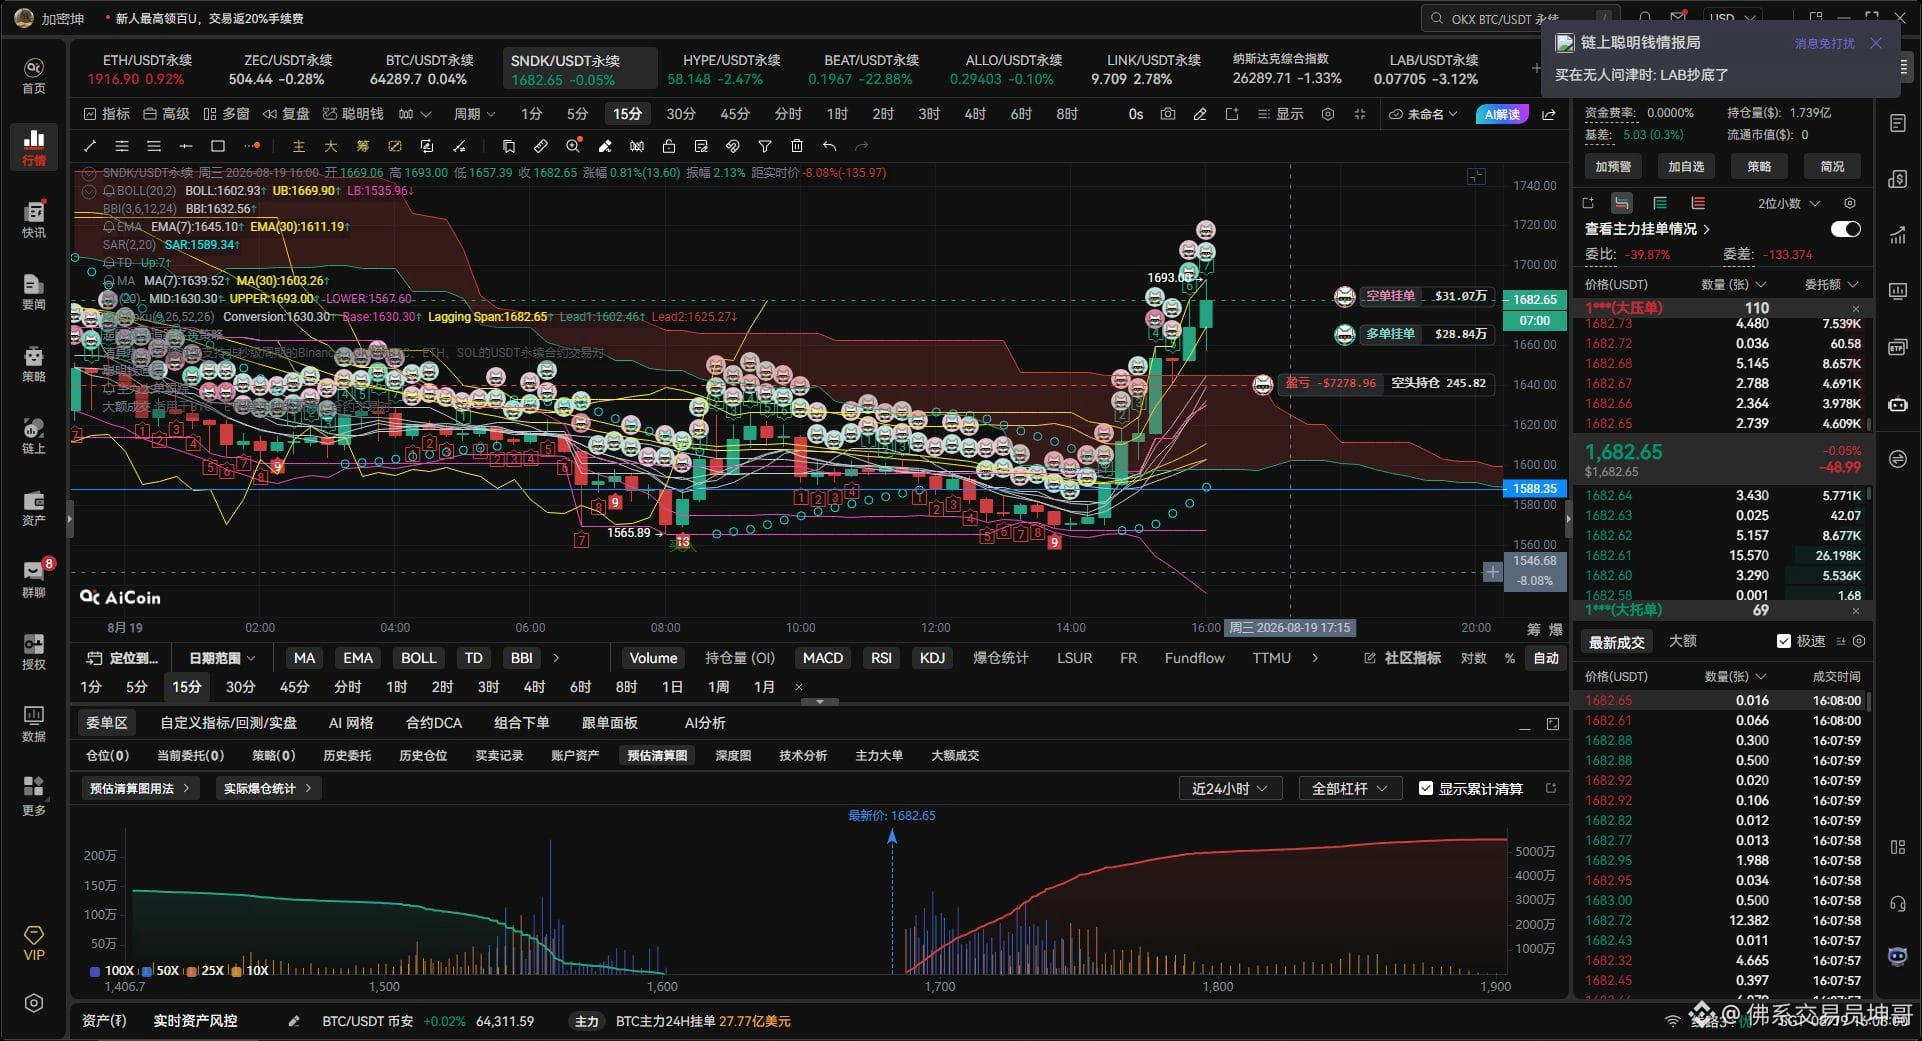Toggle the 查看主力挂单情况 switch
The image size is (1922, 1041).
coord(1845,229)
